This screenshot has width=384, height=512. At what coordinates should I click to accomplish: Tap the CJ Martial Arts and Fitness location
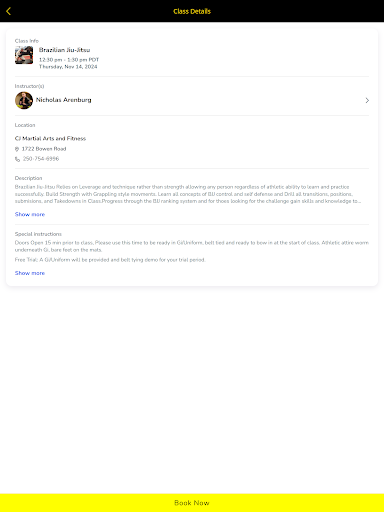50,138
